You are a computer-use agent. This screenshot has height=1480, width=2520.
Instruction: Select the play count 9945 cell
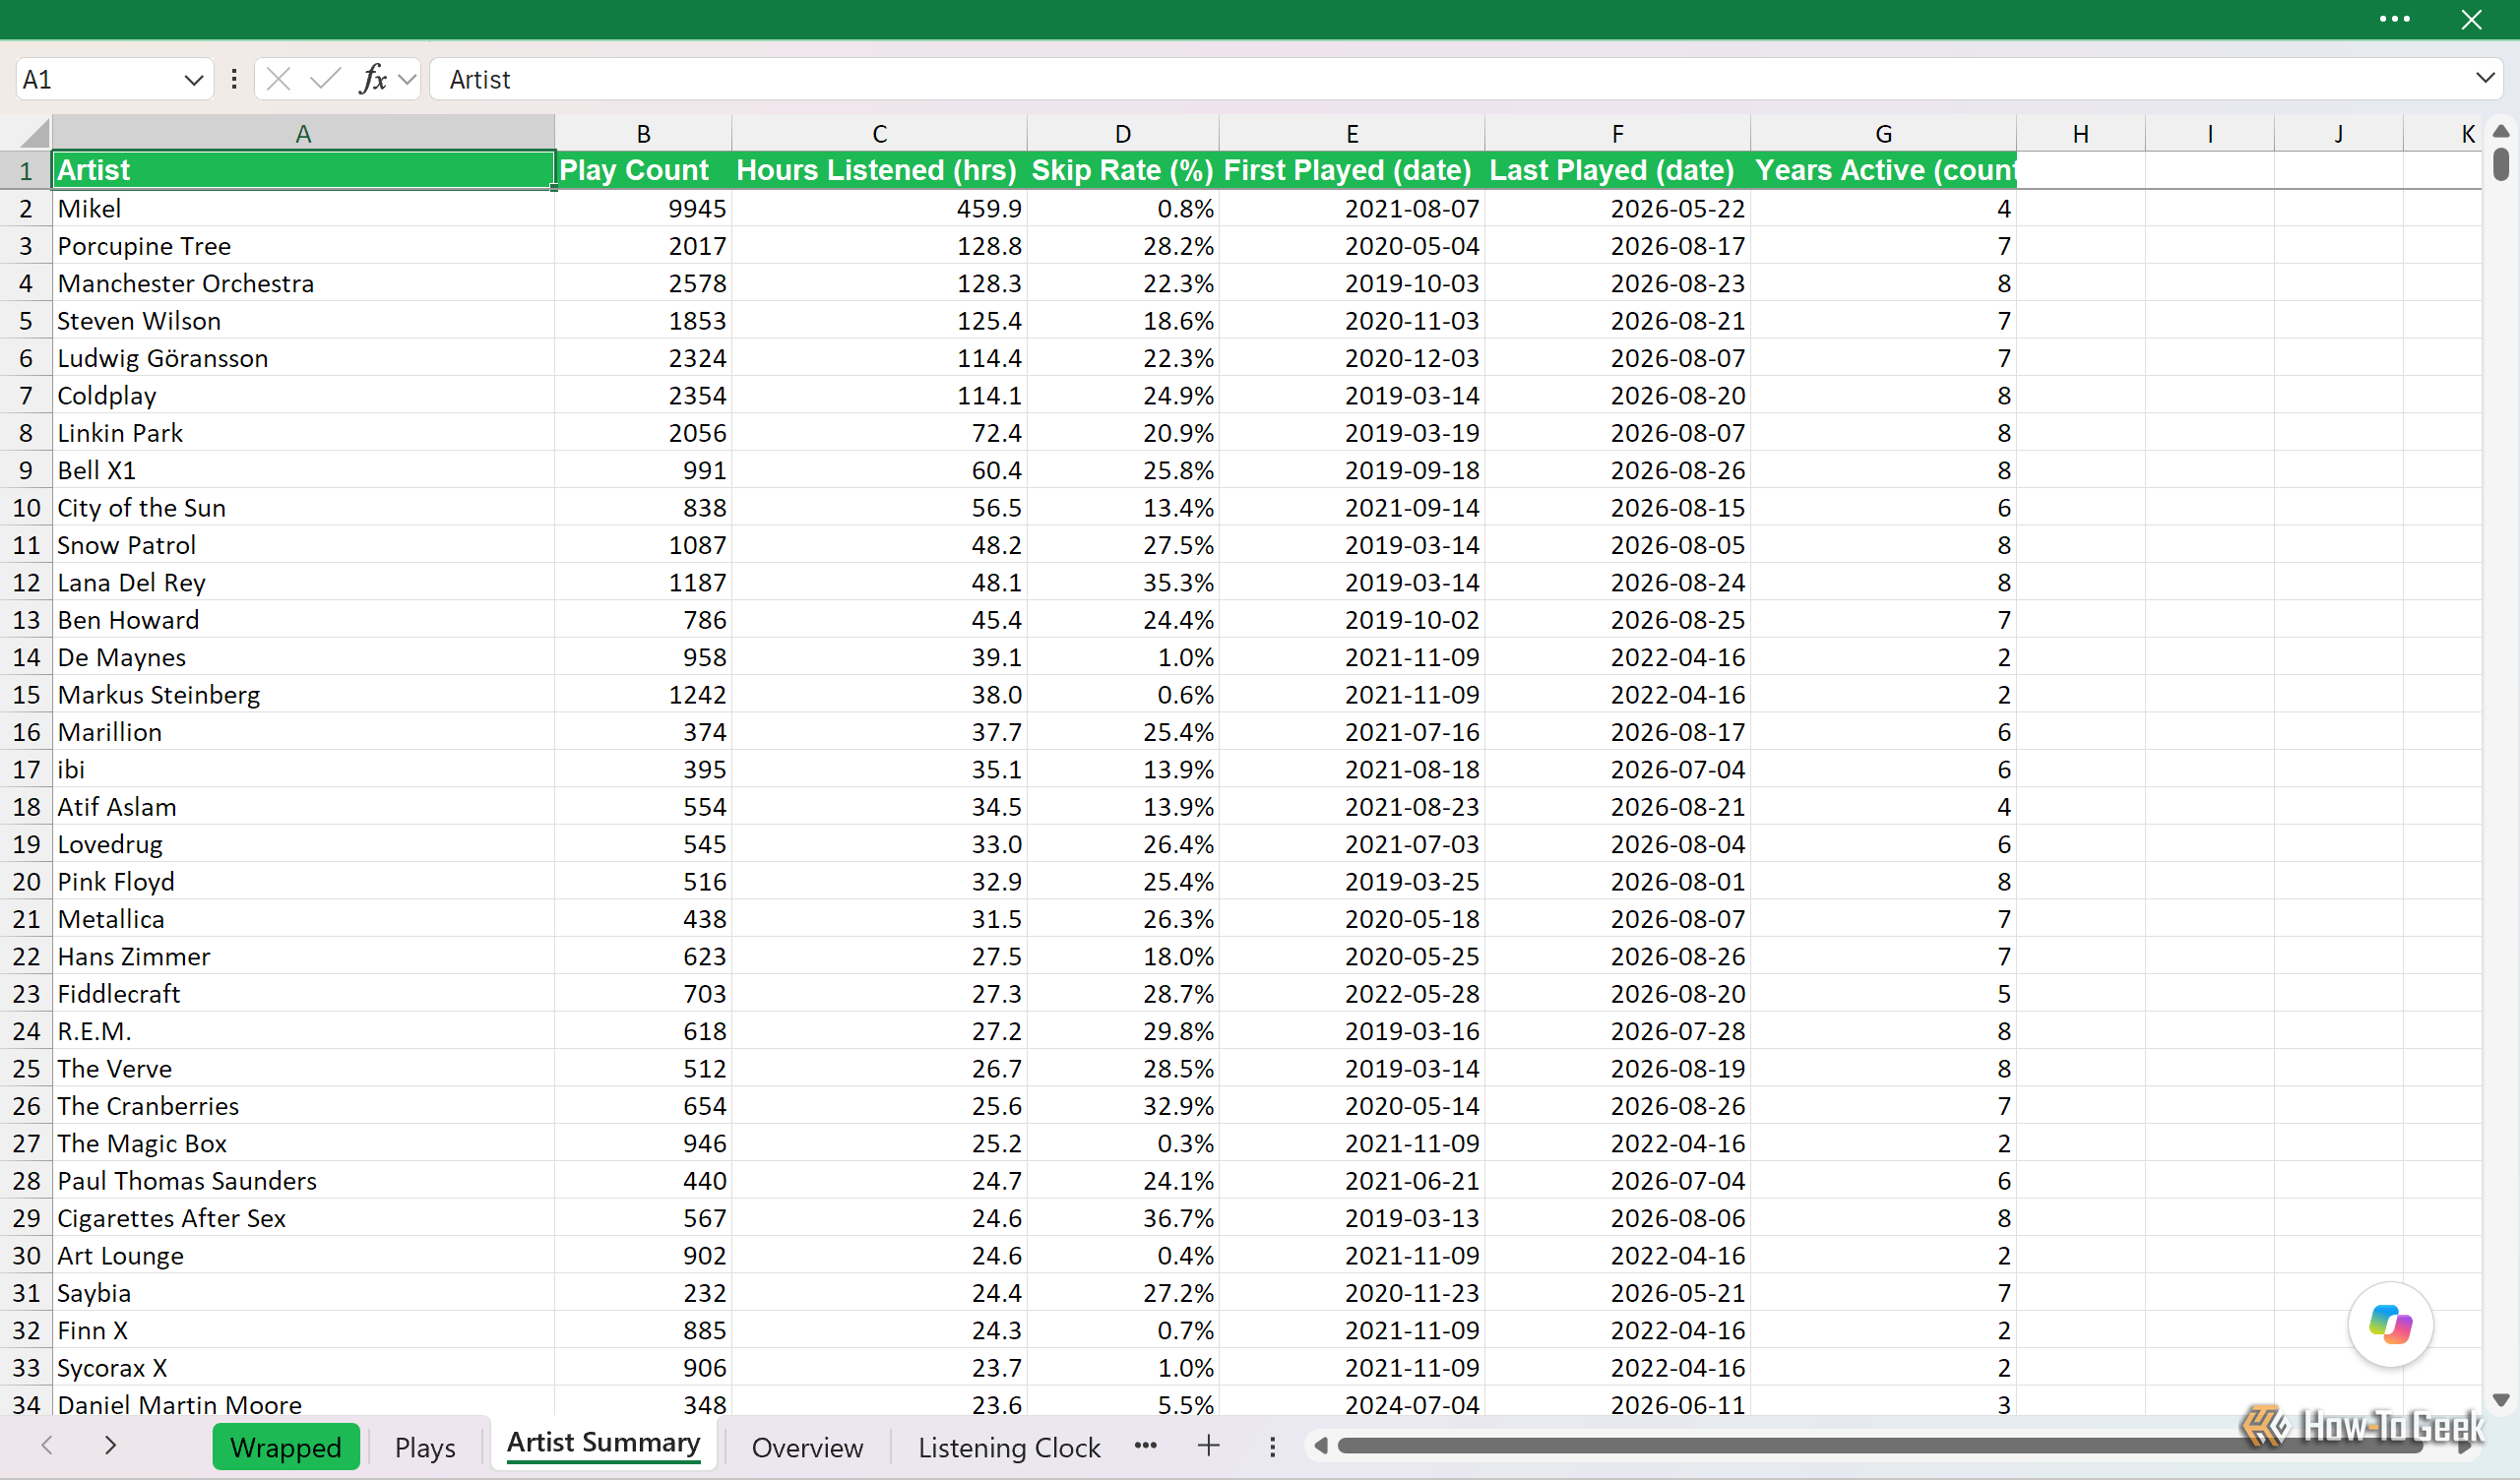[643, 208]
